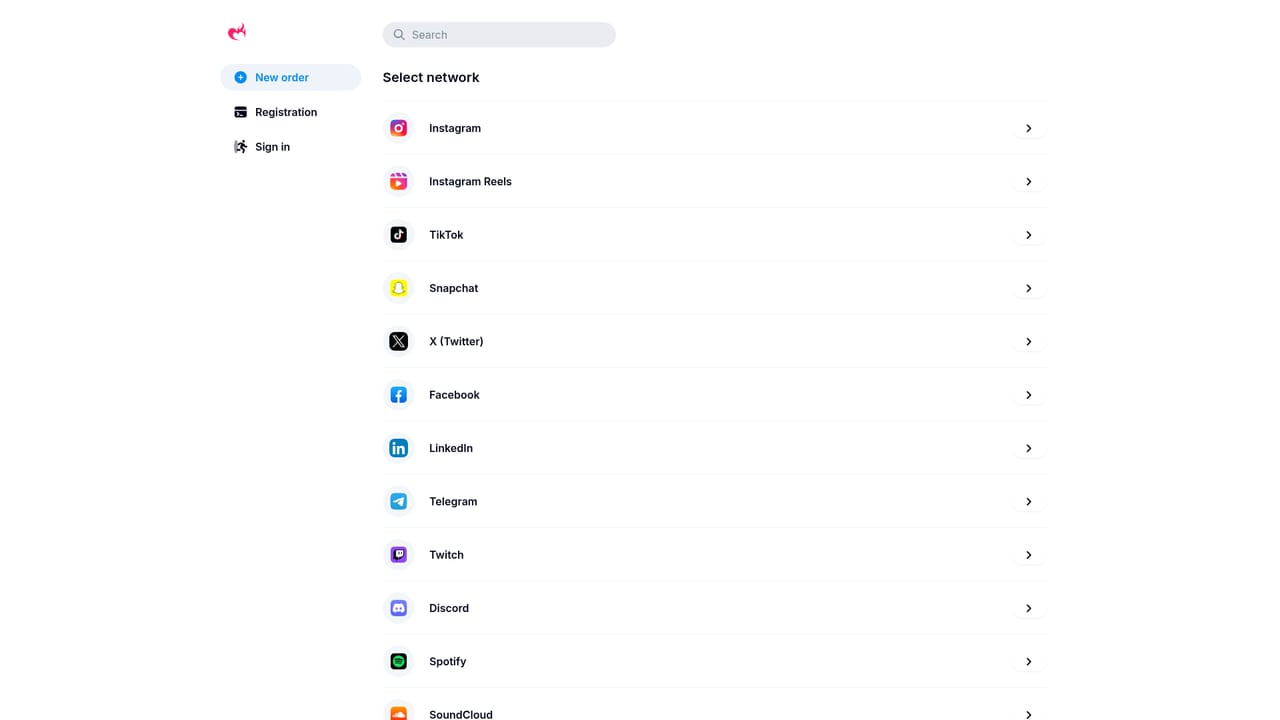Click the Instagram network icon
Viewport: 1280px width, 720px height.
point(398,128)
